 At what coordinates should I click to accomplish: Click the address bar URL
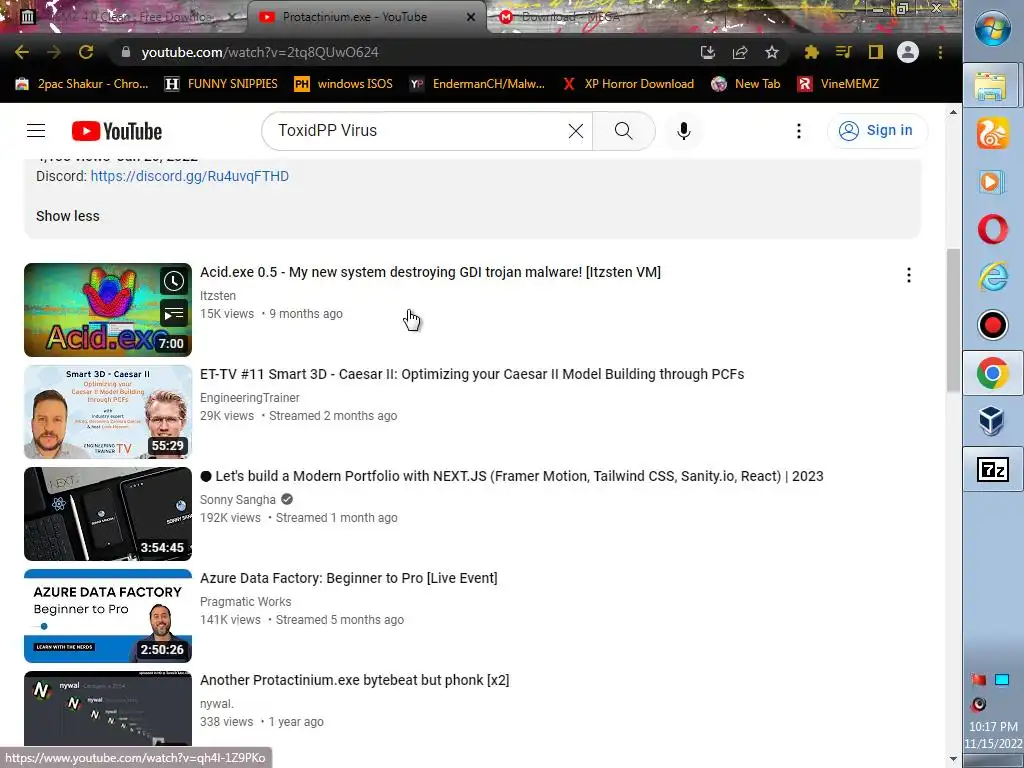click(260, 52)
